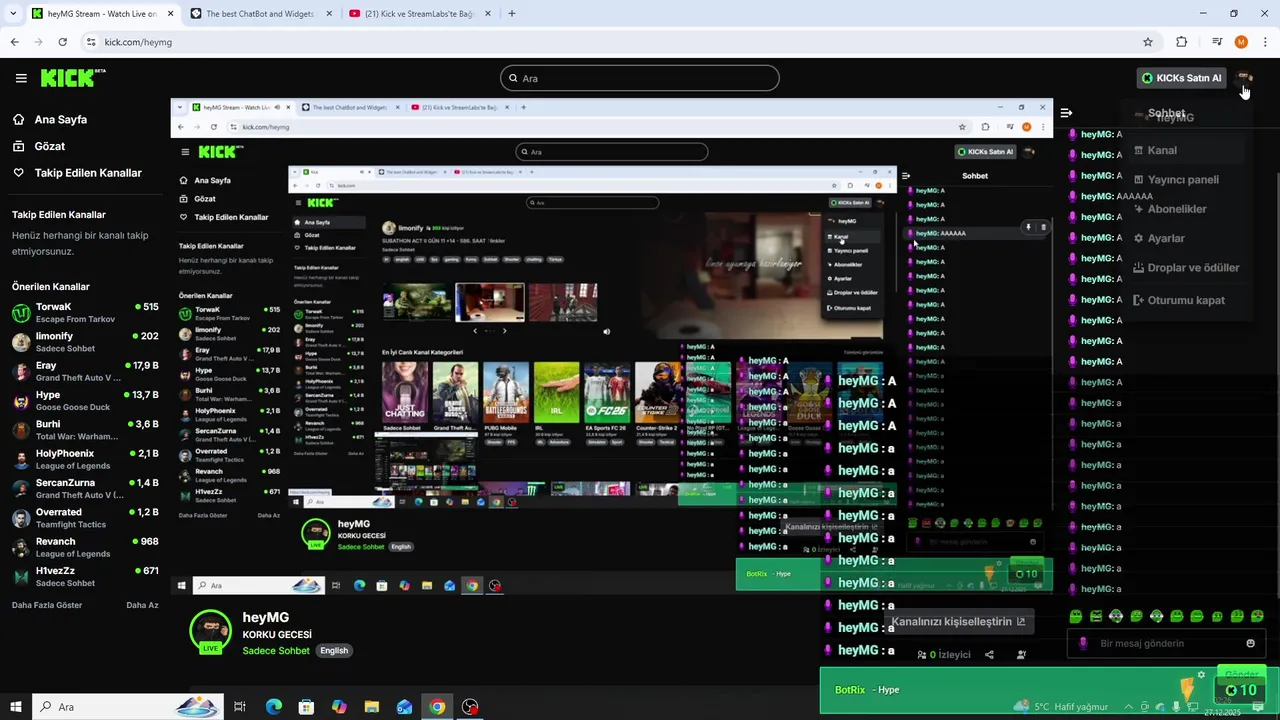The image size is (1280, 720).
Task: Open the Chrome extensions puzzle icon
Action: click(x=1182, y=42)
